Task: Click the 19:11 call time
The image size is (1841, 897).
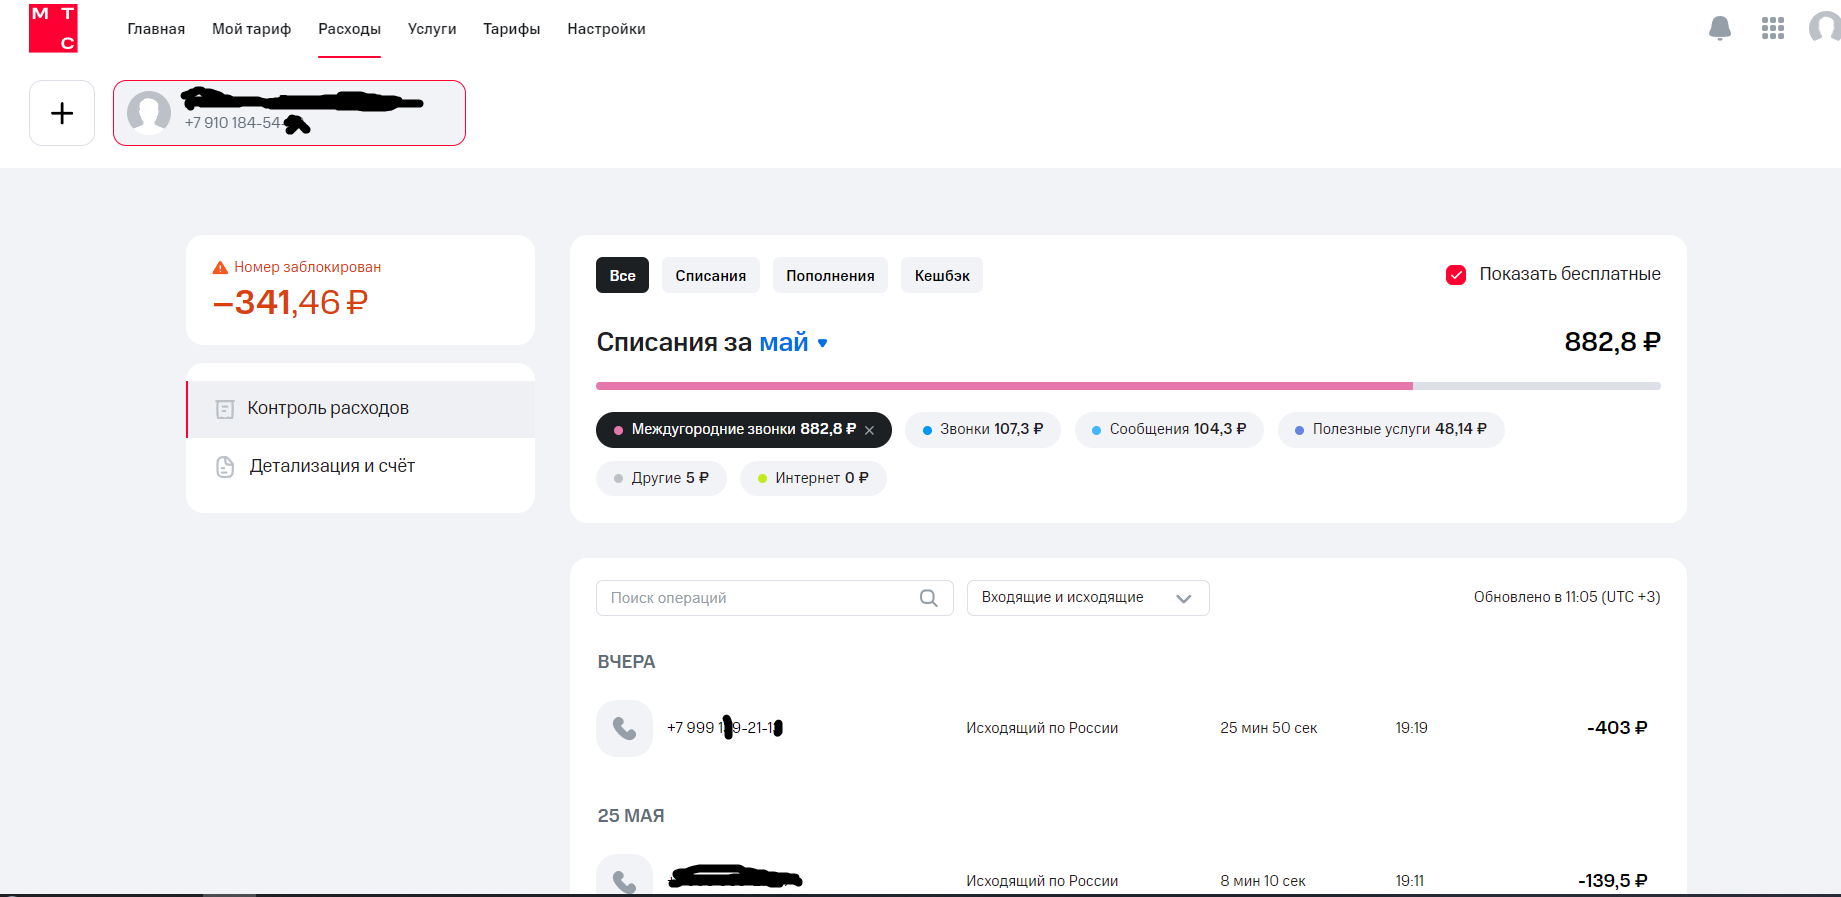Action: pyautogui.click(x=1410, y=881)
